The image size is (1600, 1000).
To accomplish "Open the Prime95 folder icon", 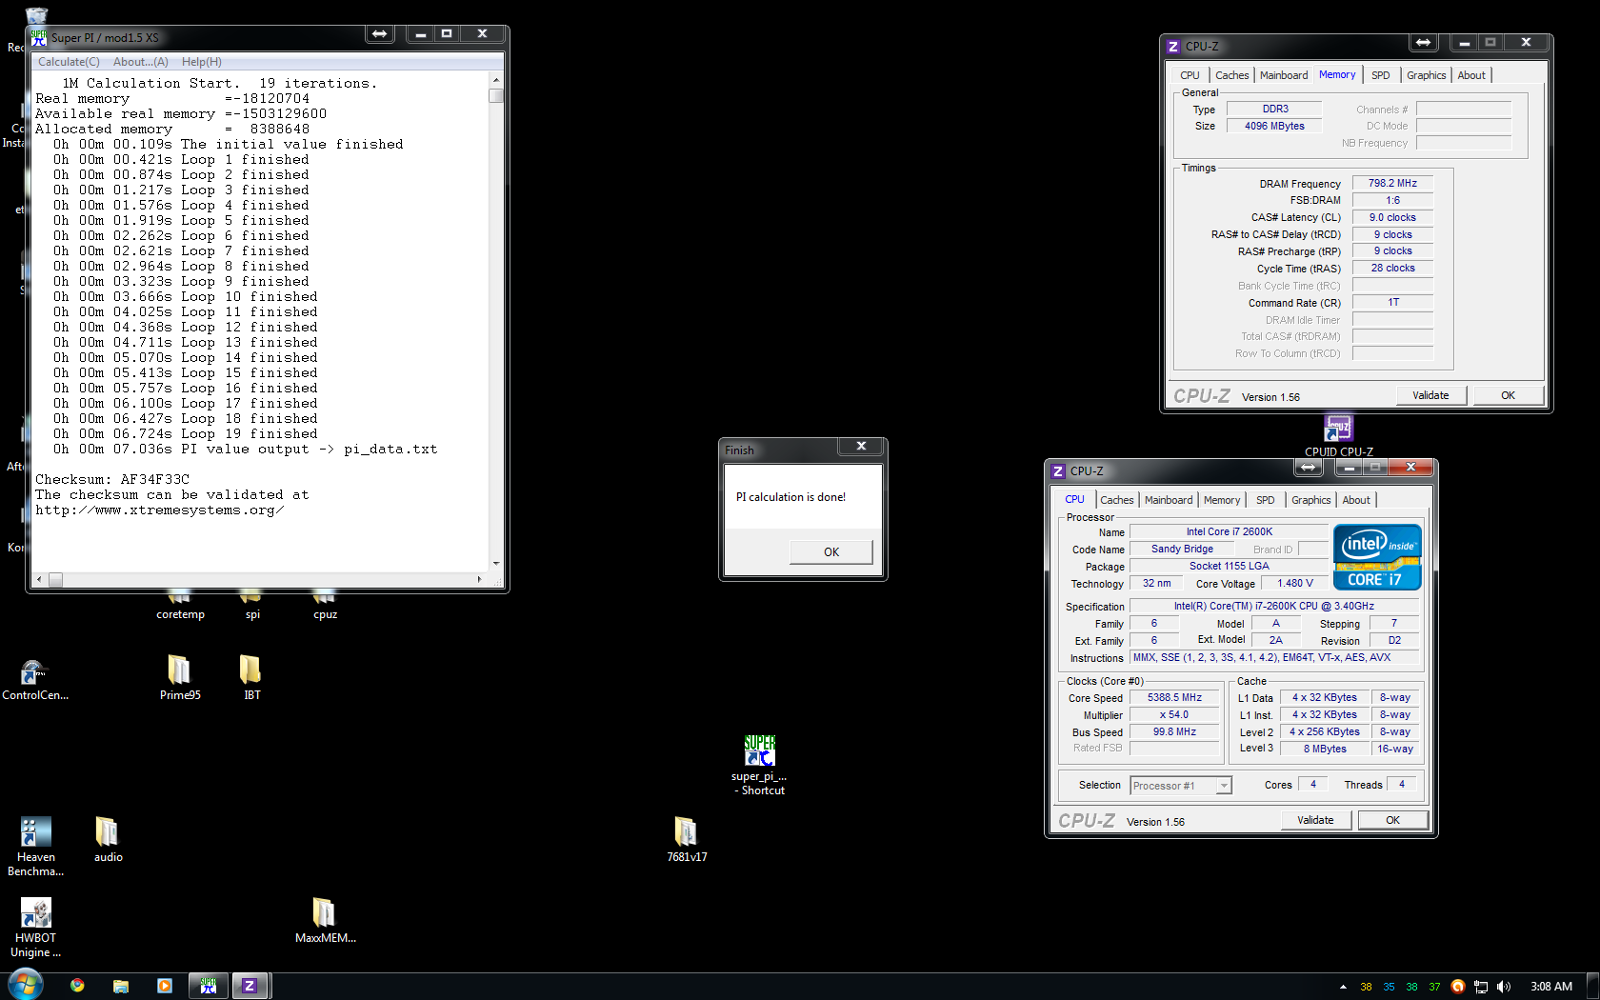I will pos(180,678).
